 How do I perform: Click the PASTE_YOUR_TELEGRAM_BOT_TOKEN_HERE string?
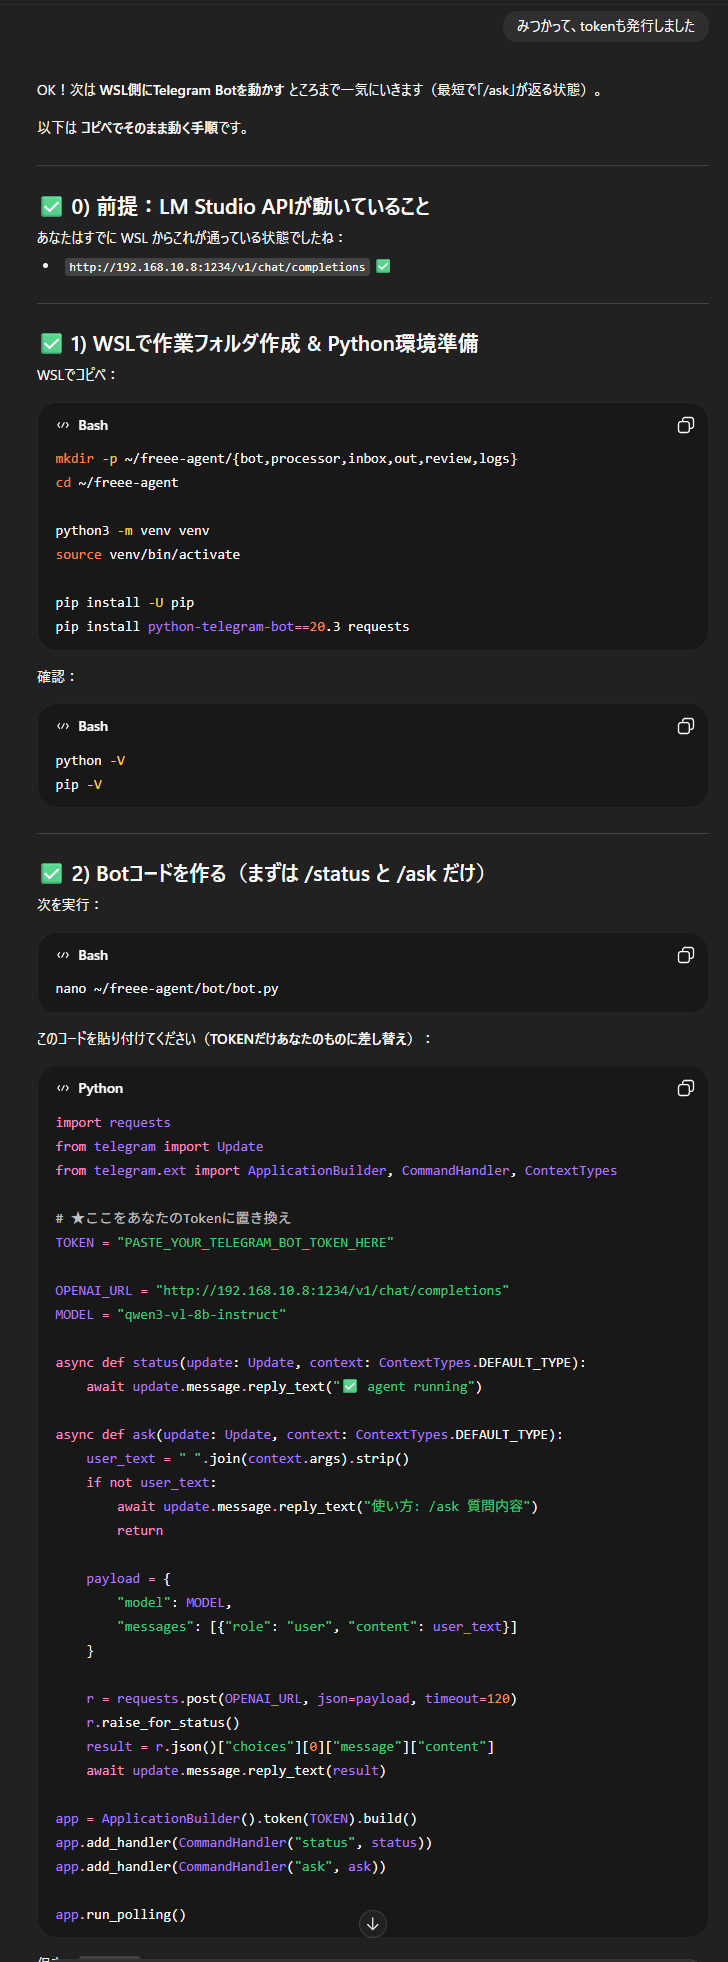point(255,1242)
